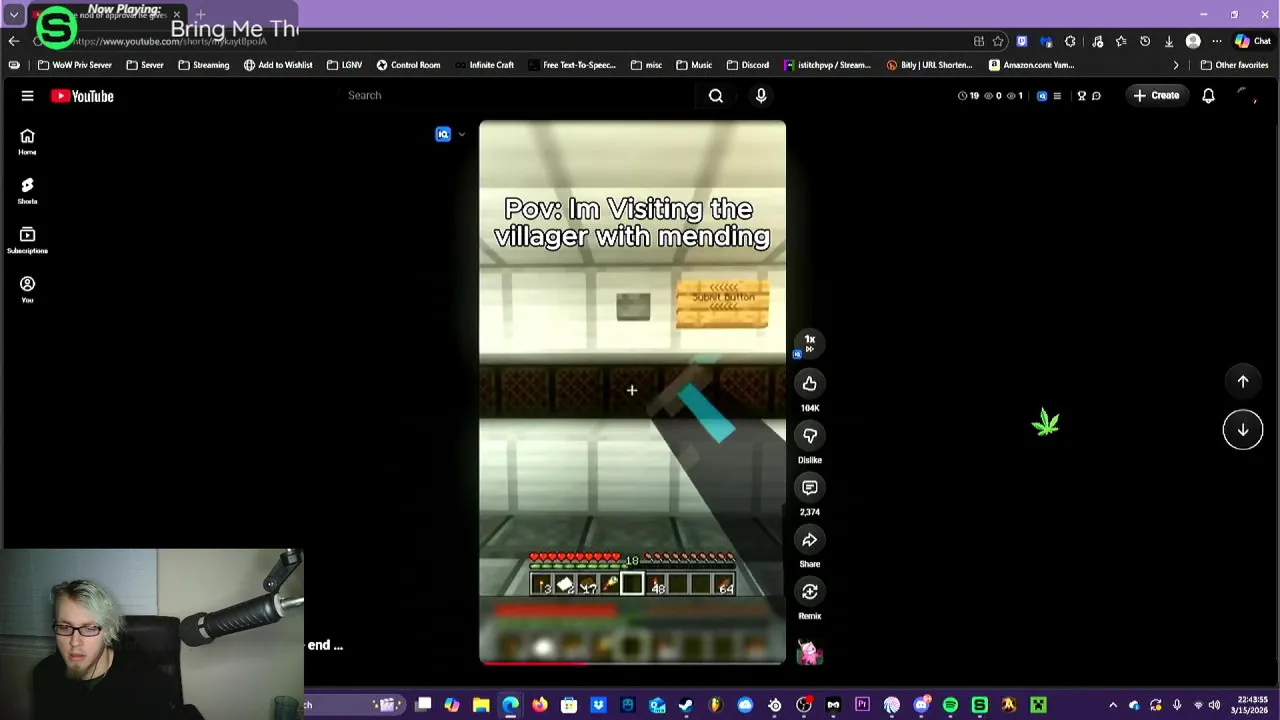Open Subscriptions in the YouTube sidebar

click(x=27, y=240)
